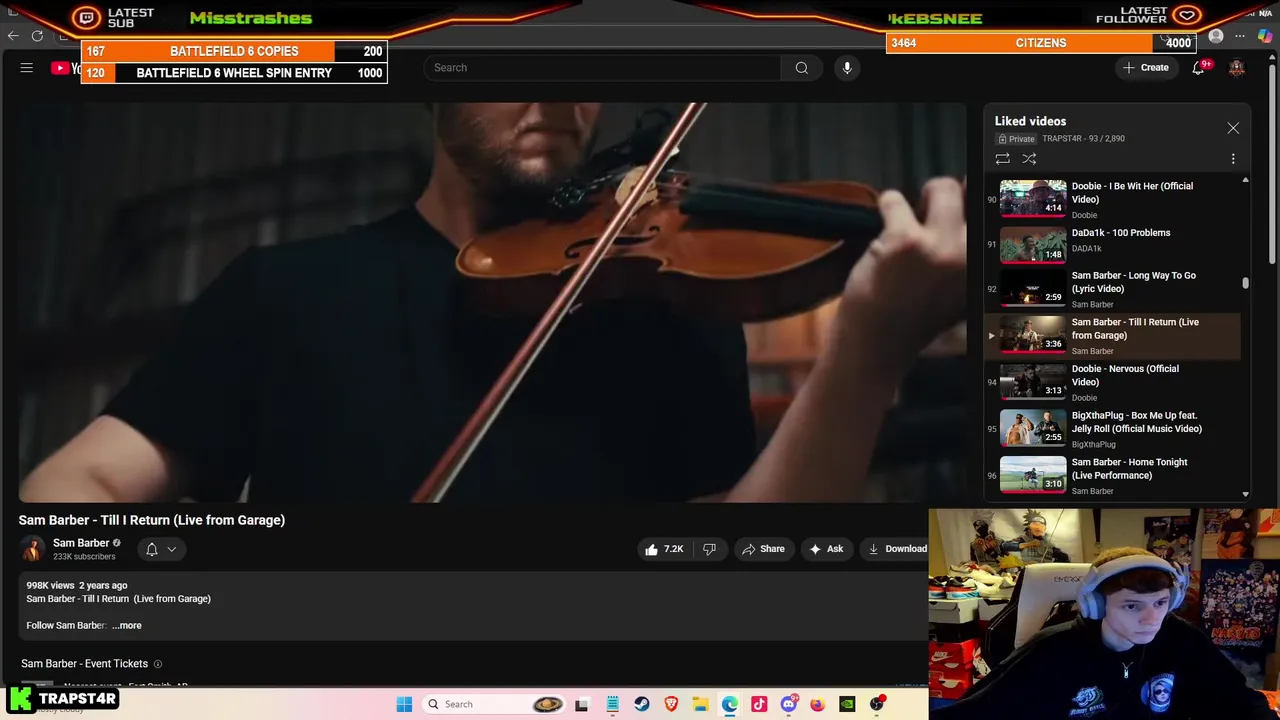Open the Create dropdown button

pos(1146,68)
